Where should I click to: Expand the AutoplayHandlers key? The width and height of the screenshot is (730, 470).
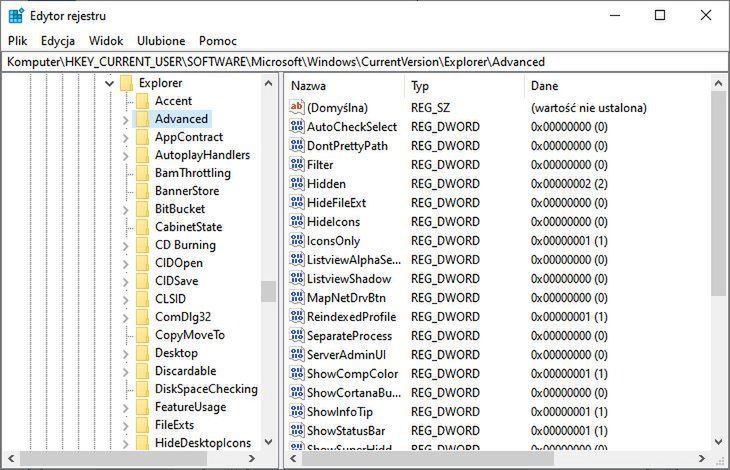click(x=126, y=156)
